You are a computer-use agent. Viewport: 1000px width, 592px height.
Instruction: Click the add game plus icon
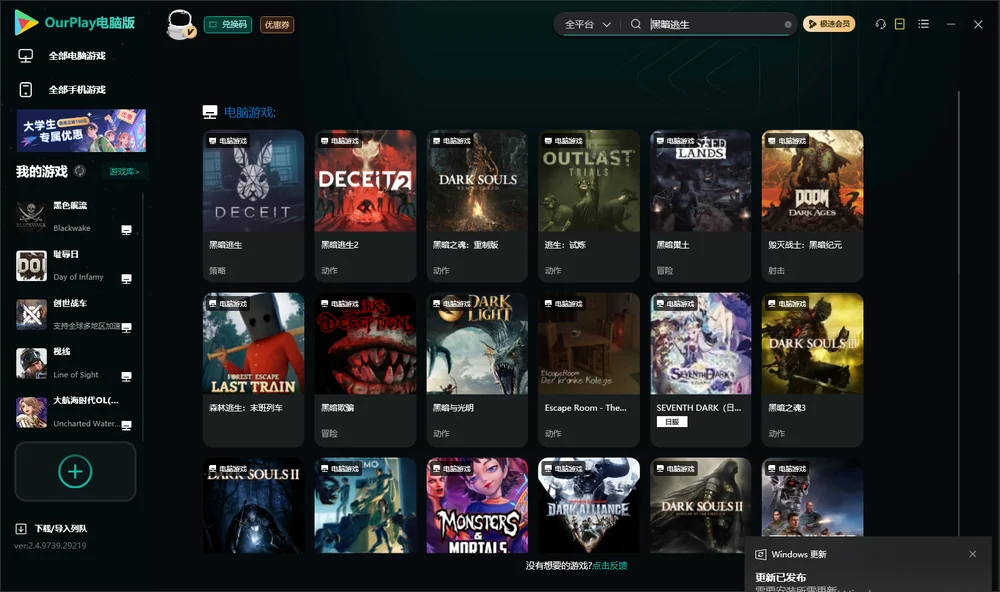pos(75,471)
